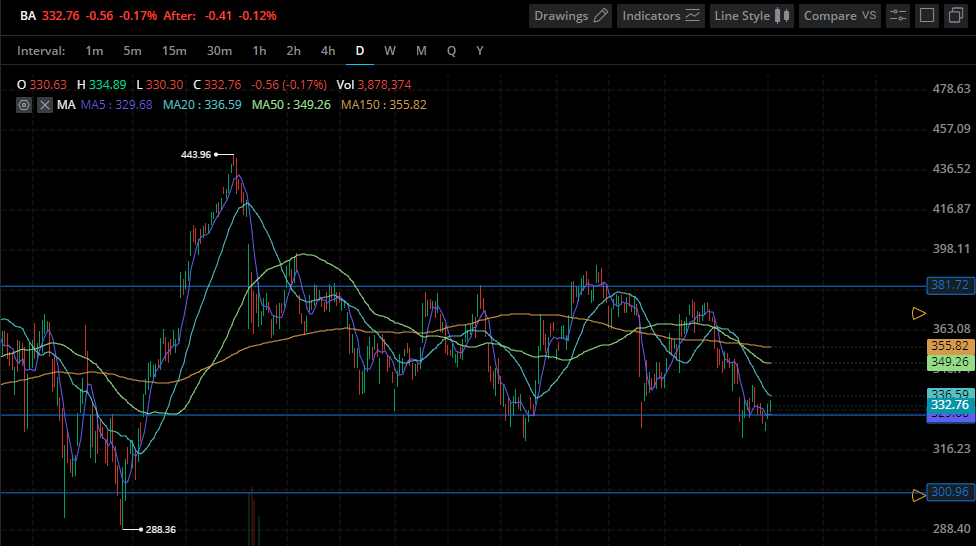Click the 349.26 MA50 price tag
Image resolution: width=976 pixels, height=546 pixels.
(x=950, y=362)
